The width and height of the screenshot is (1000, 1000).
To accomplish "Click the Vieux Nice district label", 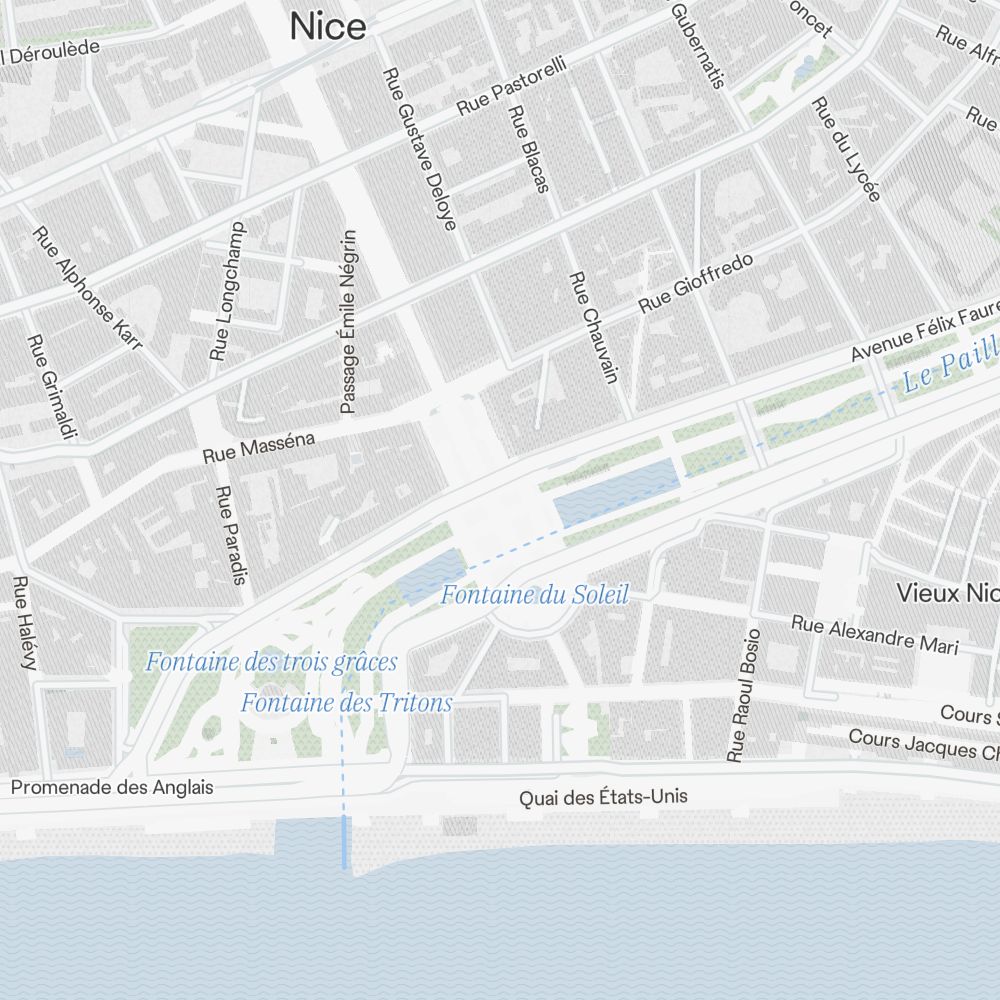I will (x=948, y=593).
